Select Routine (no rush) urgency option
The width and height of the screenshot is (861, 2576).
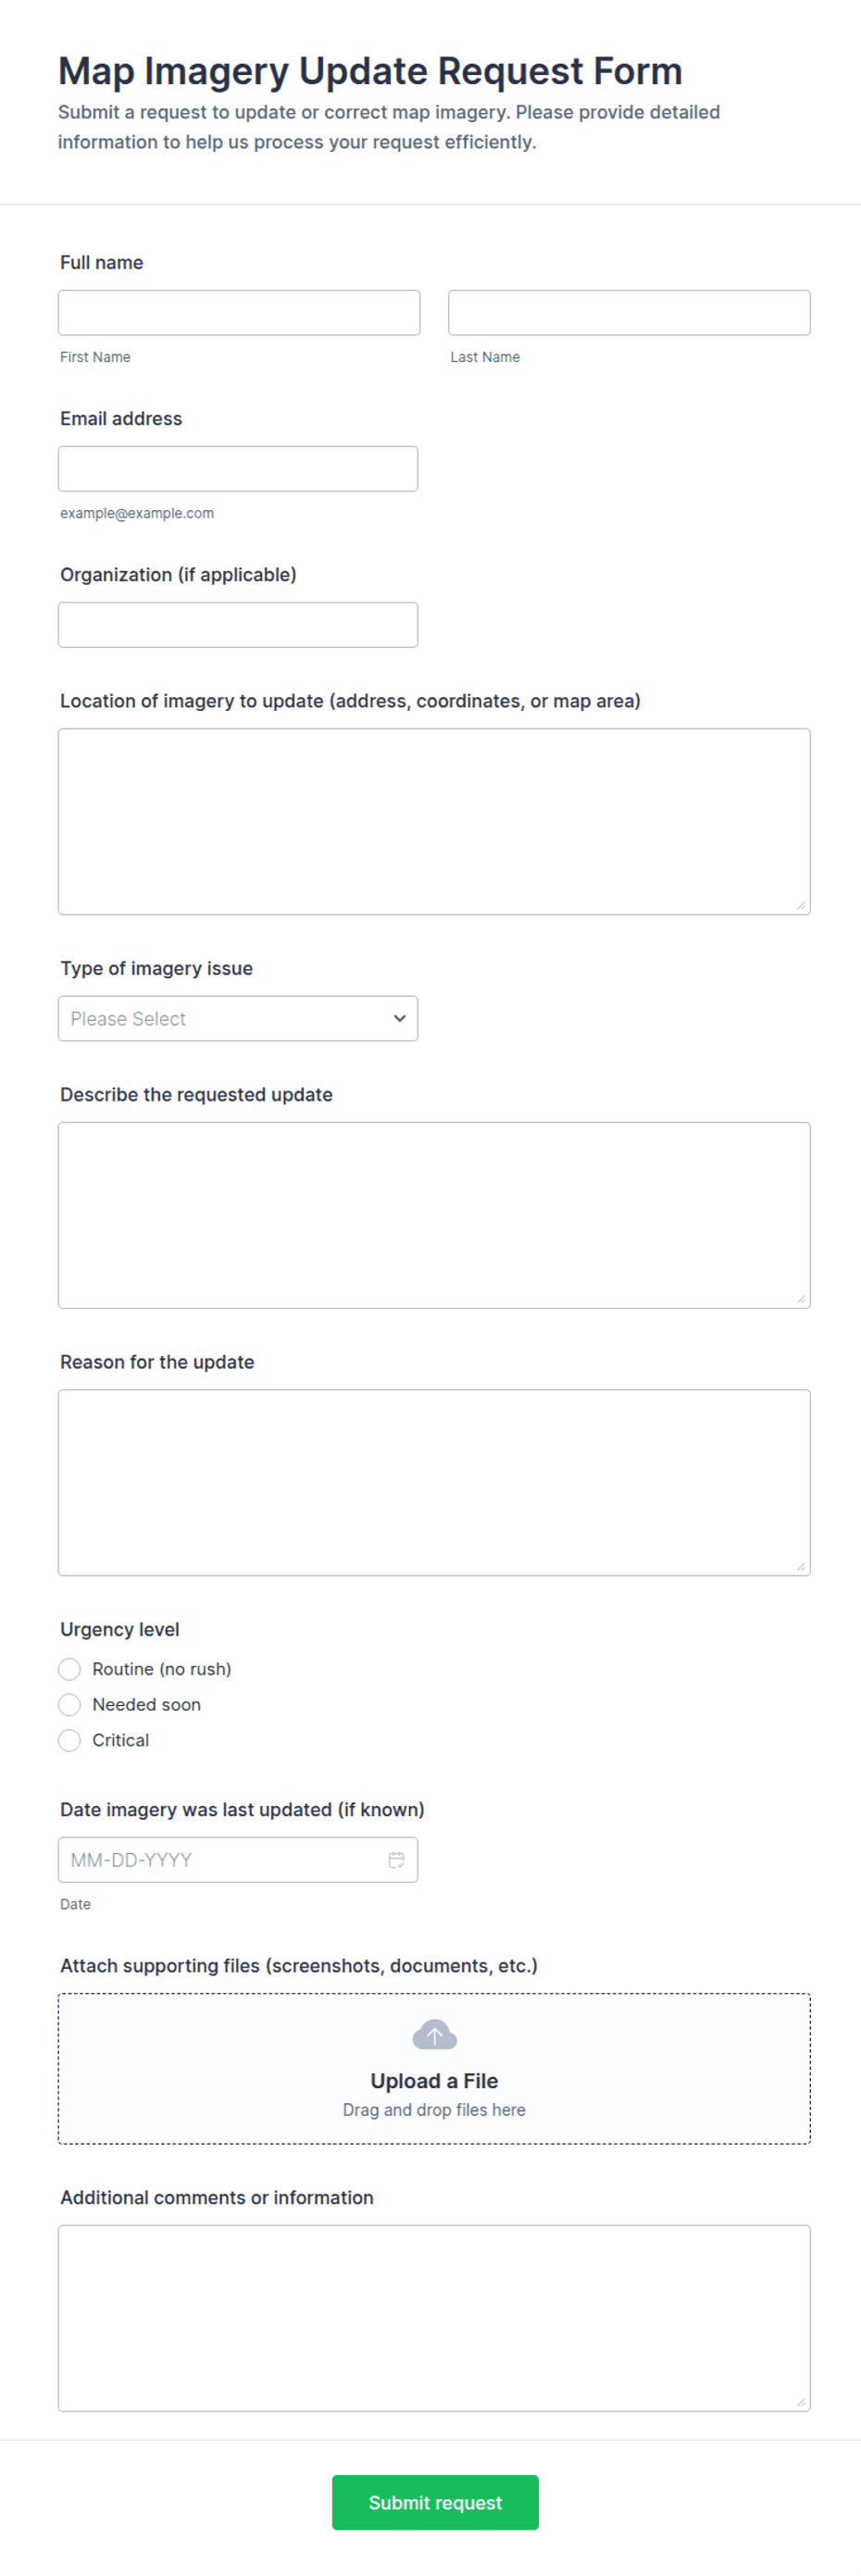69,1668
